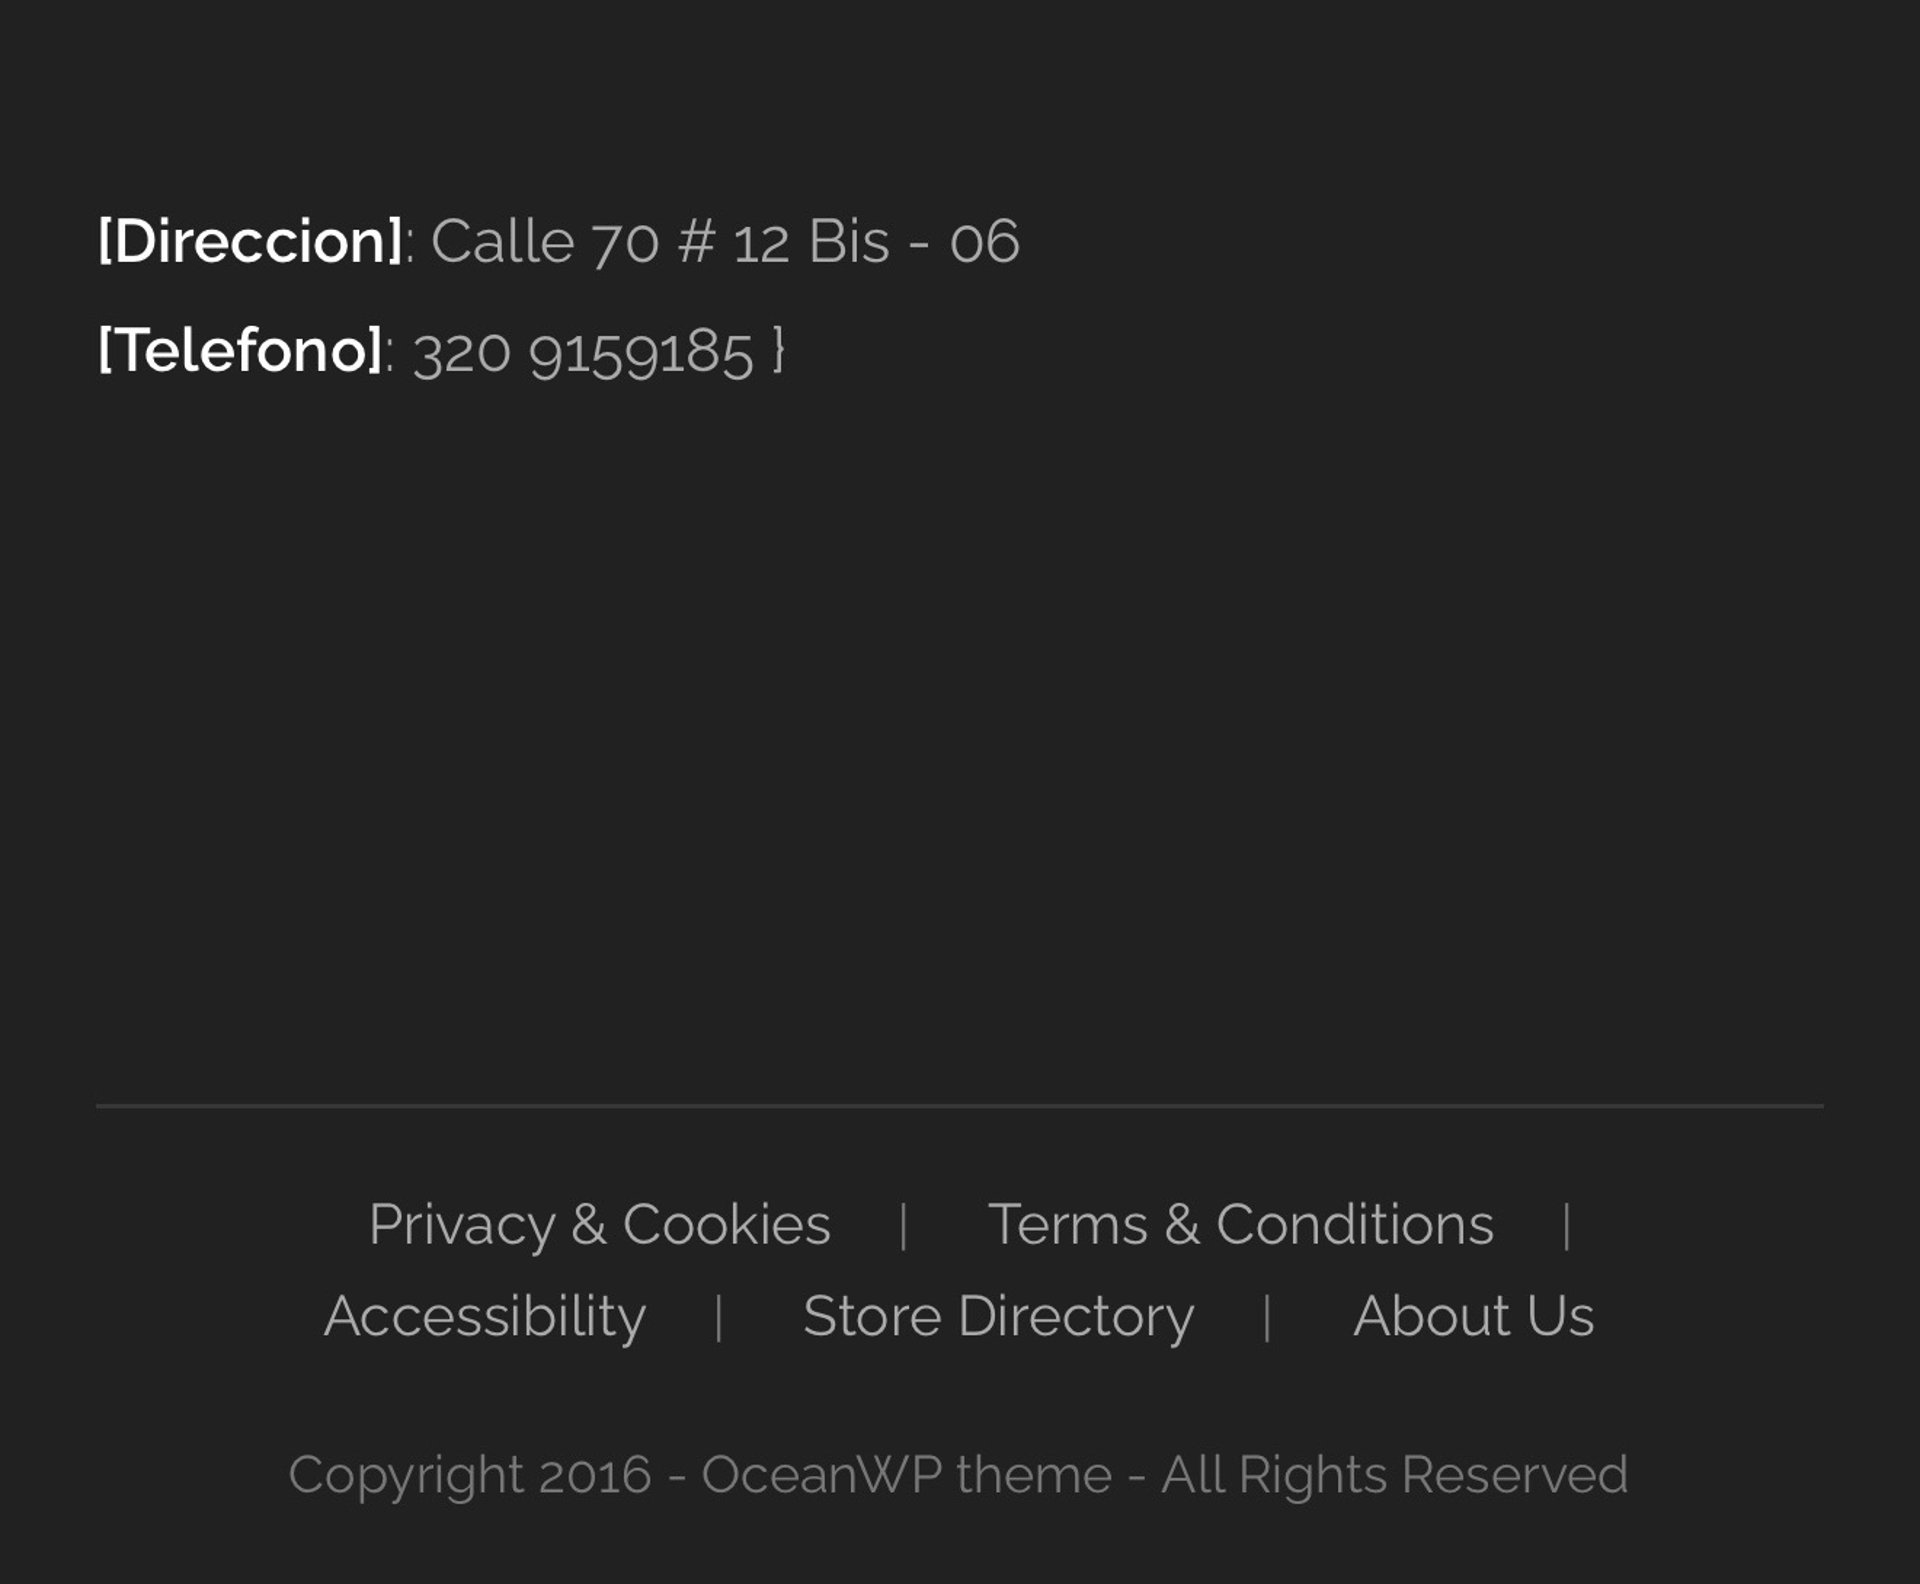Click the phone number 320 9159185
This screenshot has width=1920, height=1584.
583,353
